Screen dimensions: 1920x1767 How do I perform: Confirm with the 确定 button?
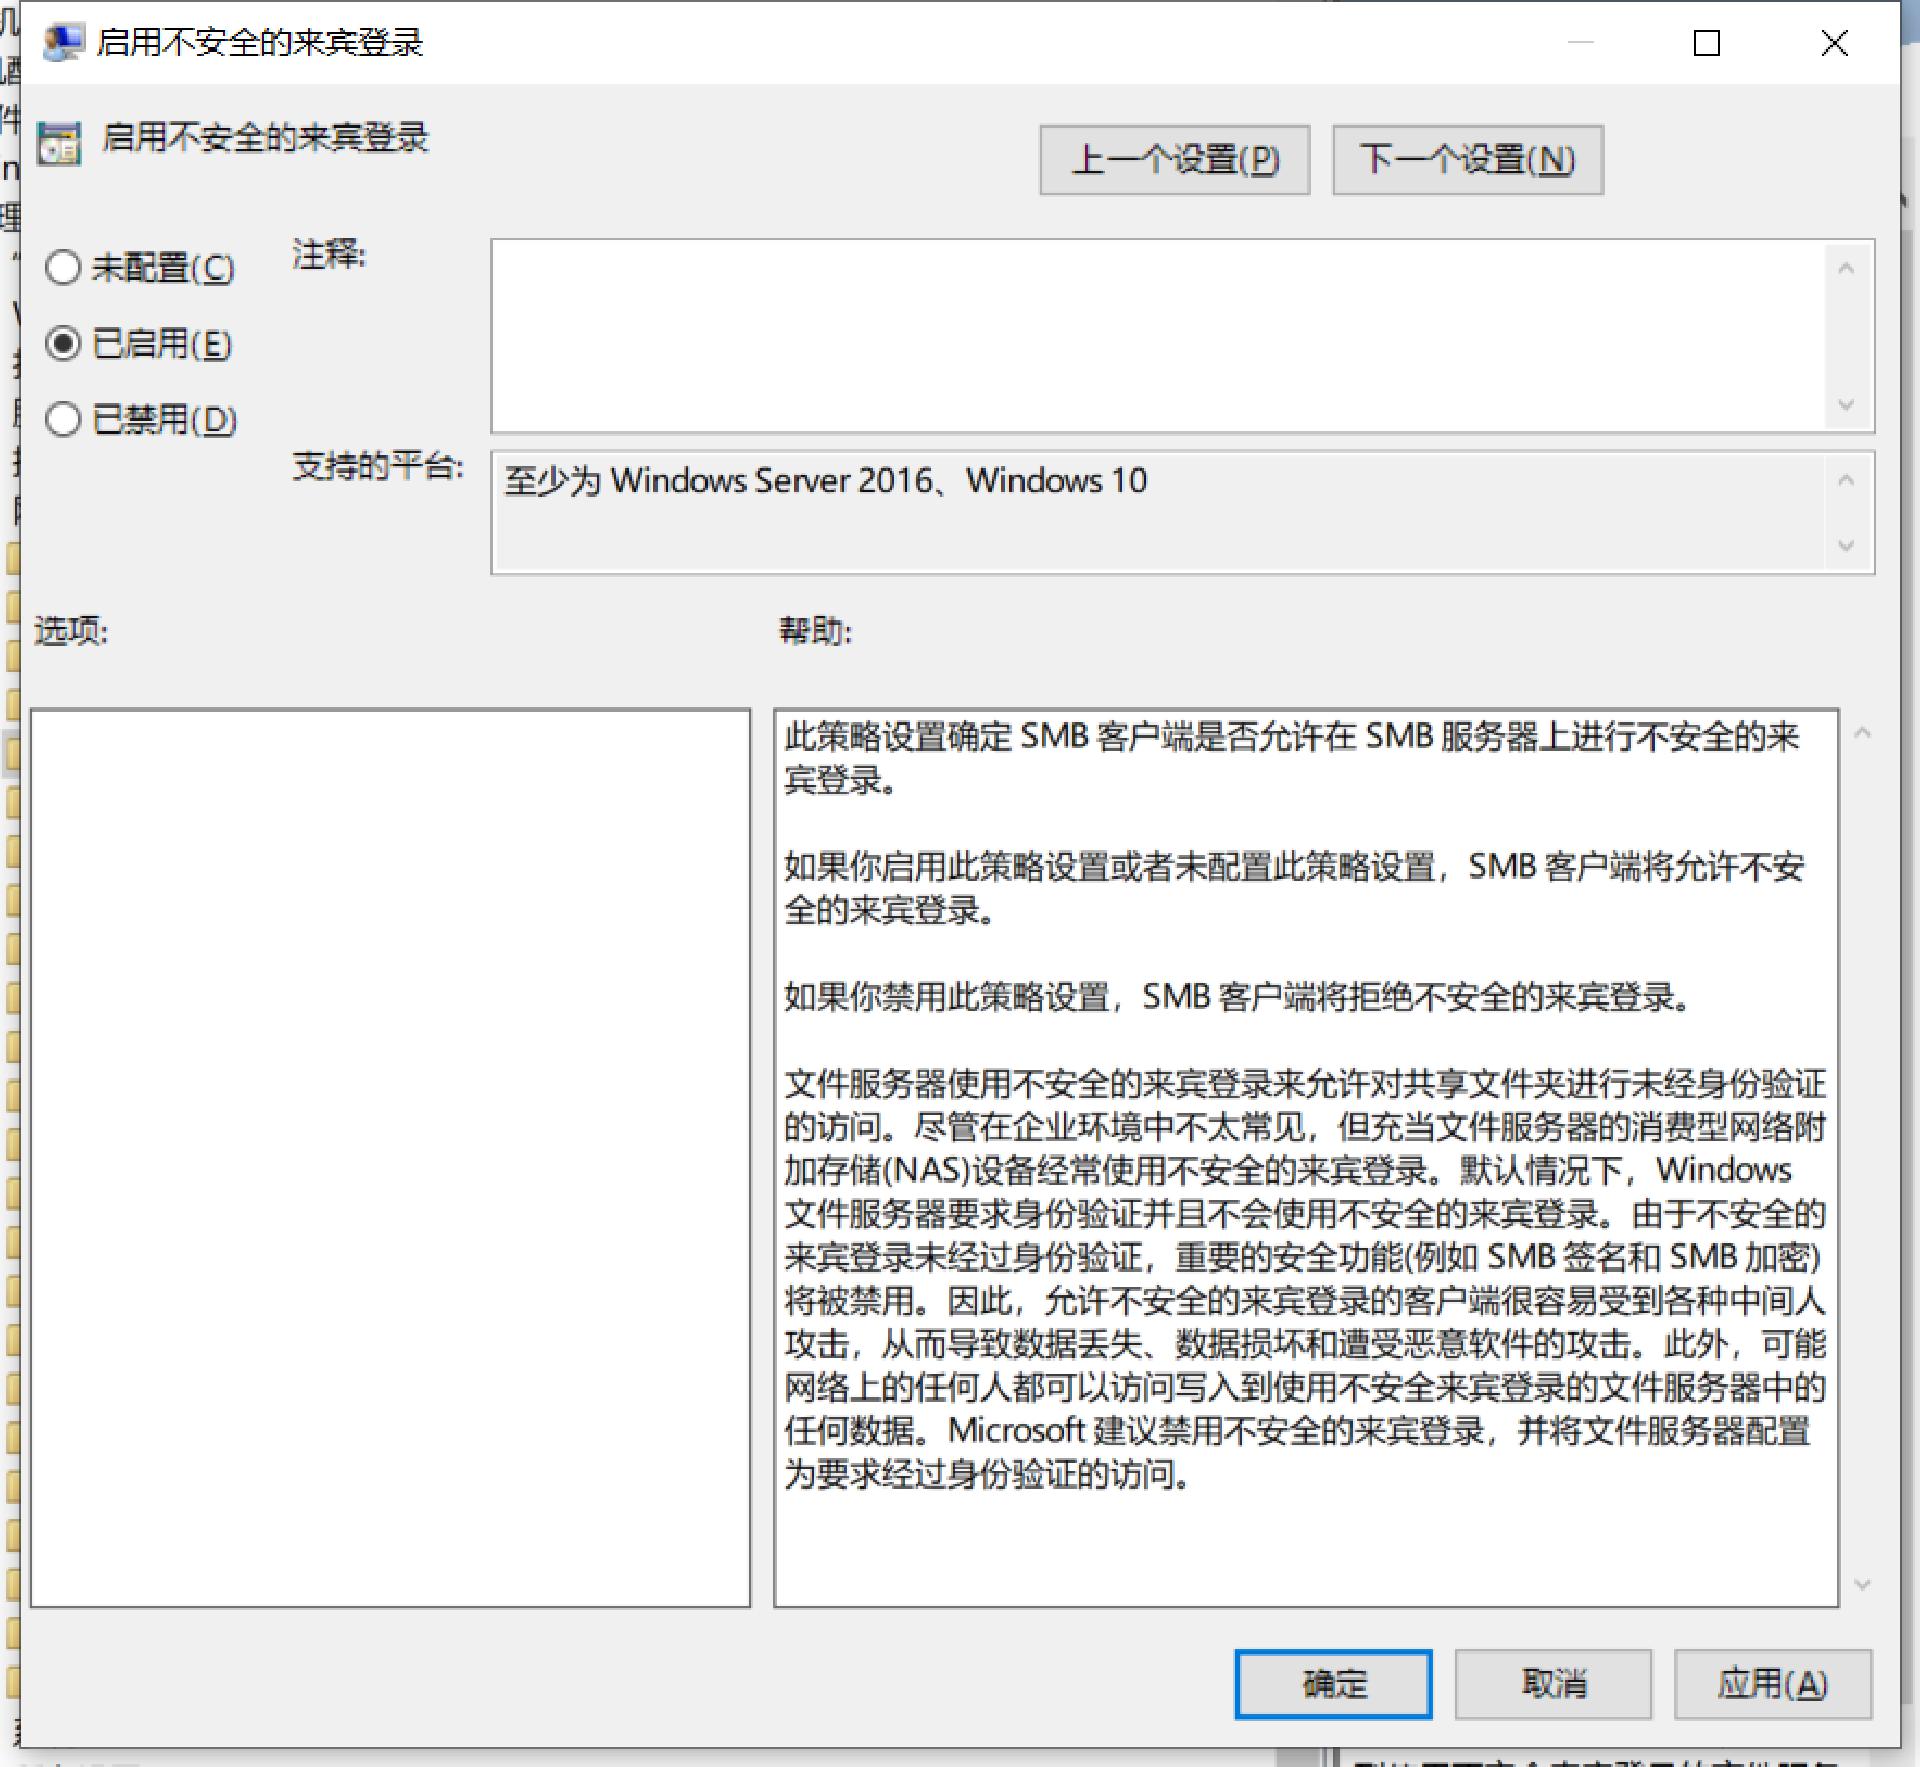coord(1333,1684)
